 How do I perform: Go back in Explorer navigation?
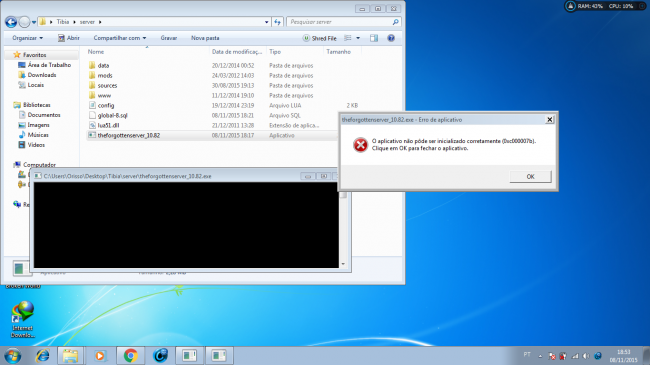click(11, 22)
